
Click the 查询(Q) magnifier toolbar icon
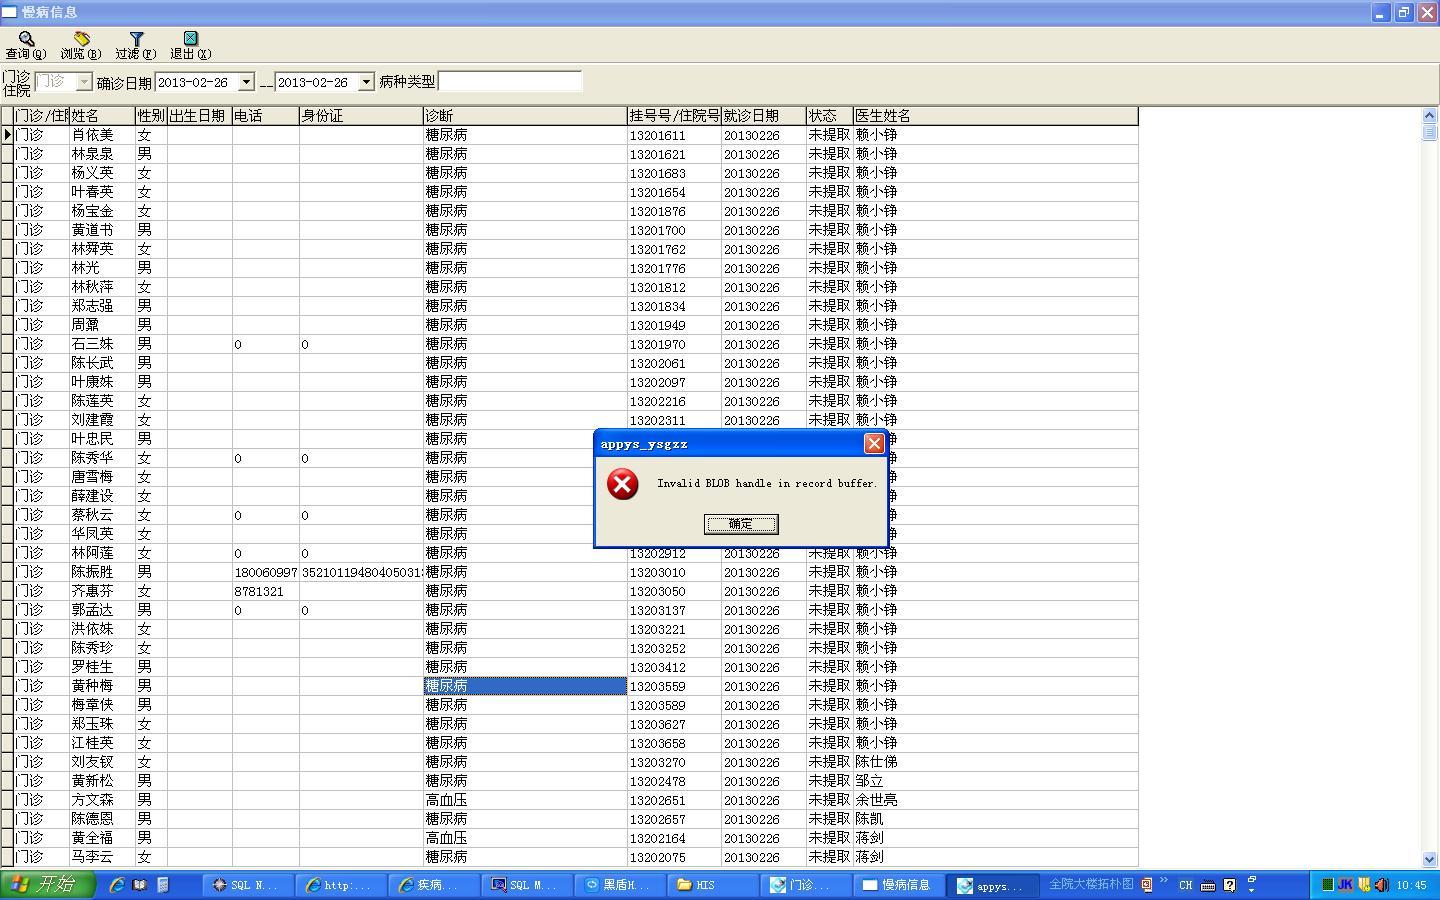tap(26, 45)
